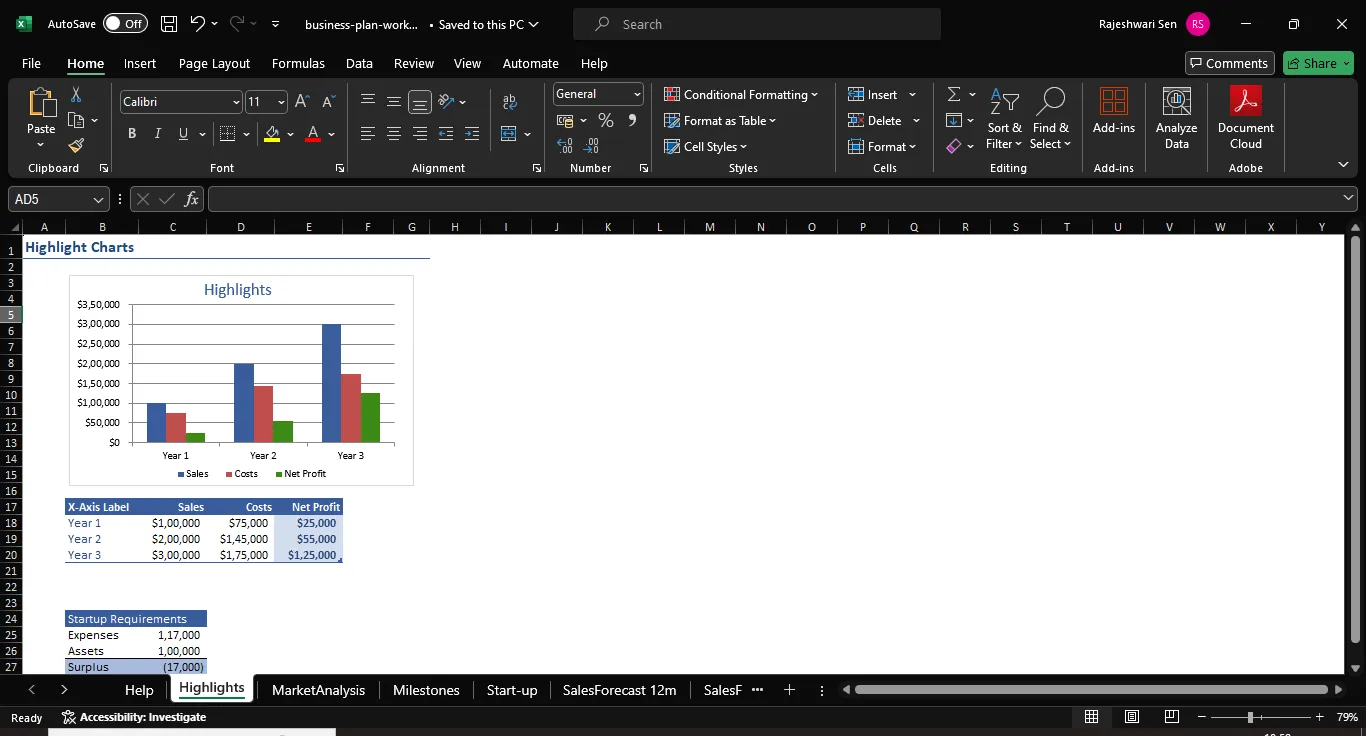Open the font name Calibri dropdown
The height and width of the screenshot is (736, 1366).
tap(236, 102)
